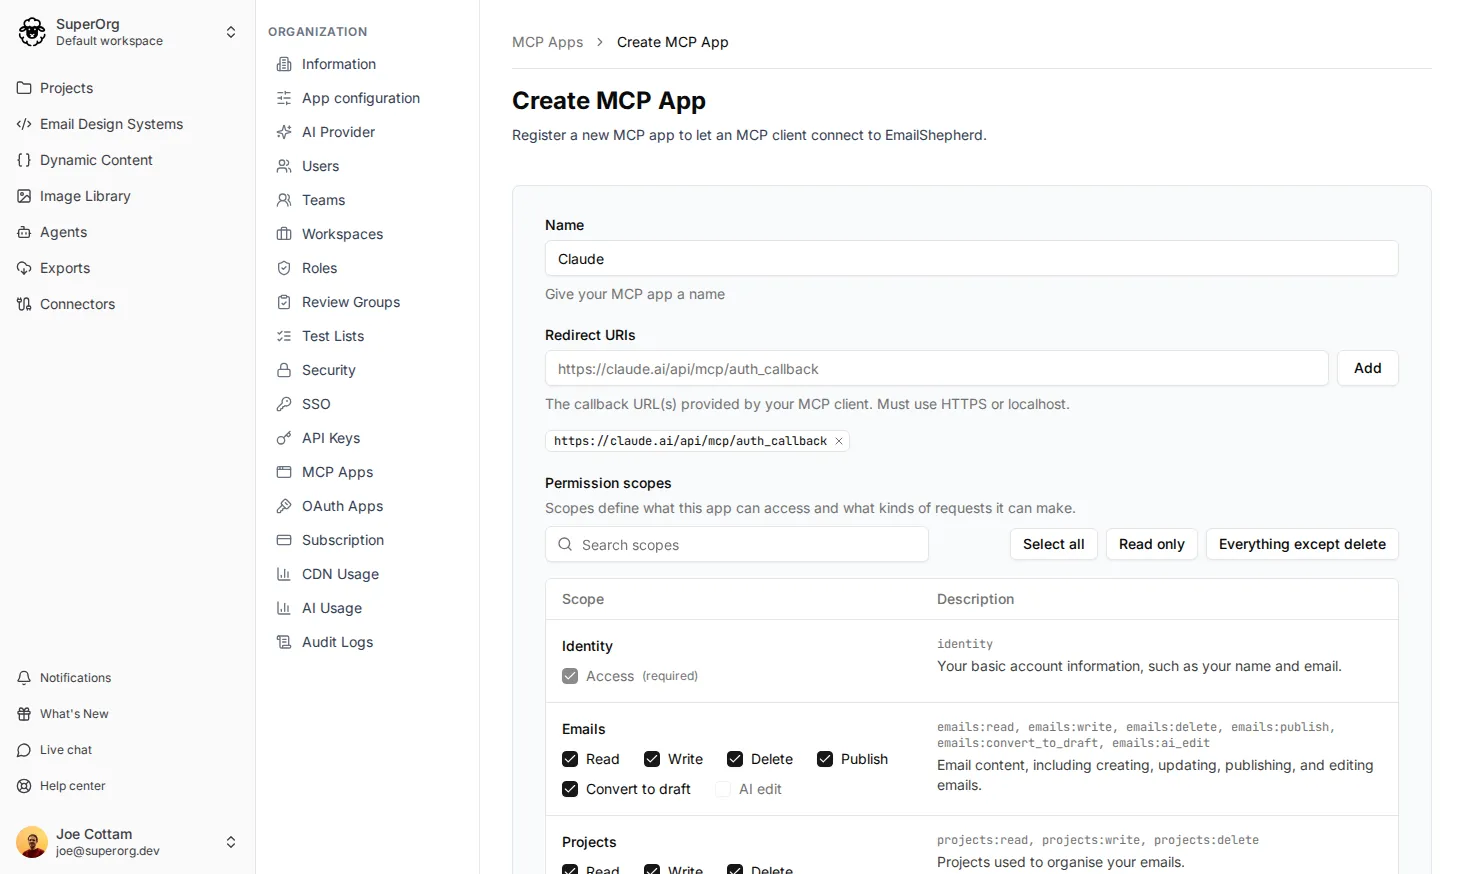The height and width of the screenshot is (874, 1464).
Task: Click the Live chat bubble icon
Action: [x=24, y=750]
